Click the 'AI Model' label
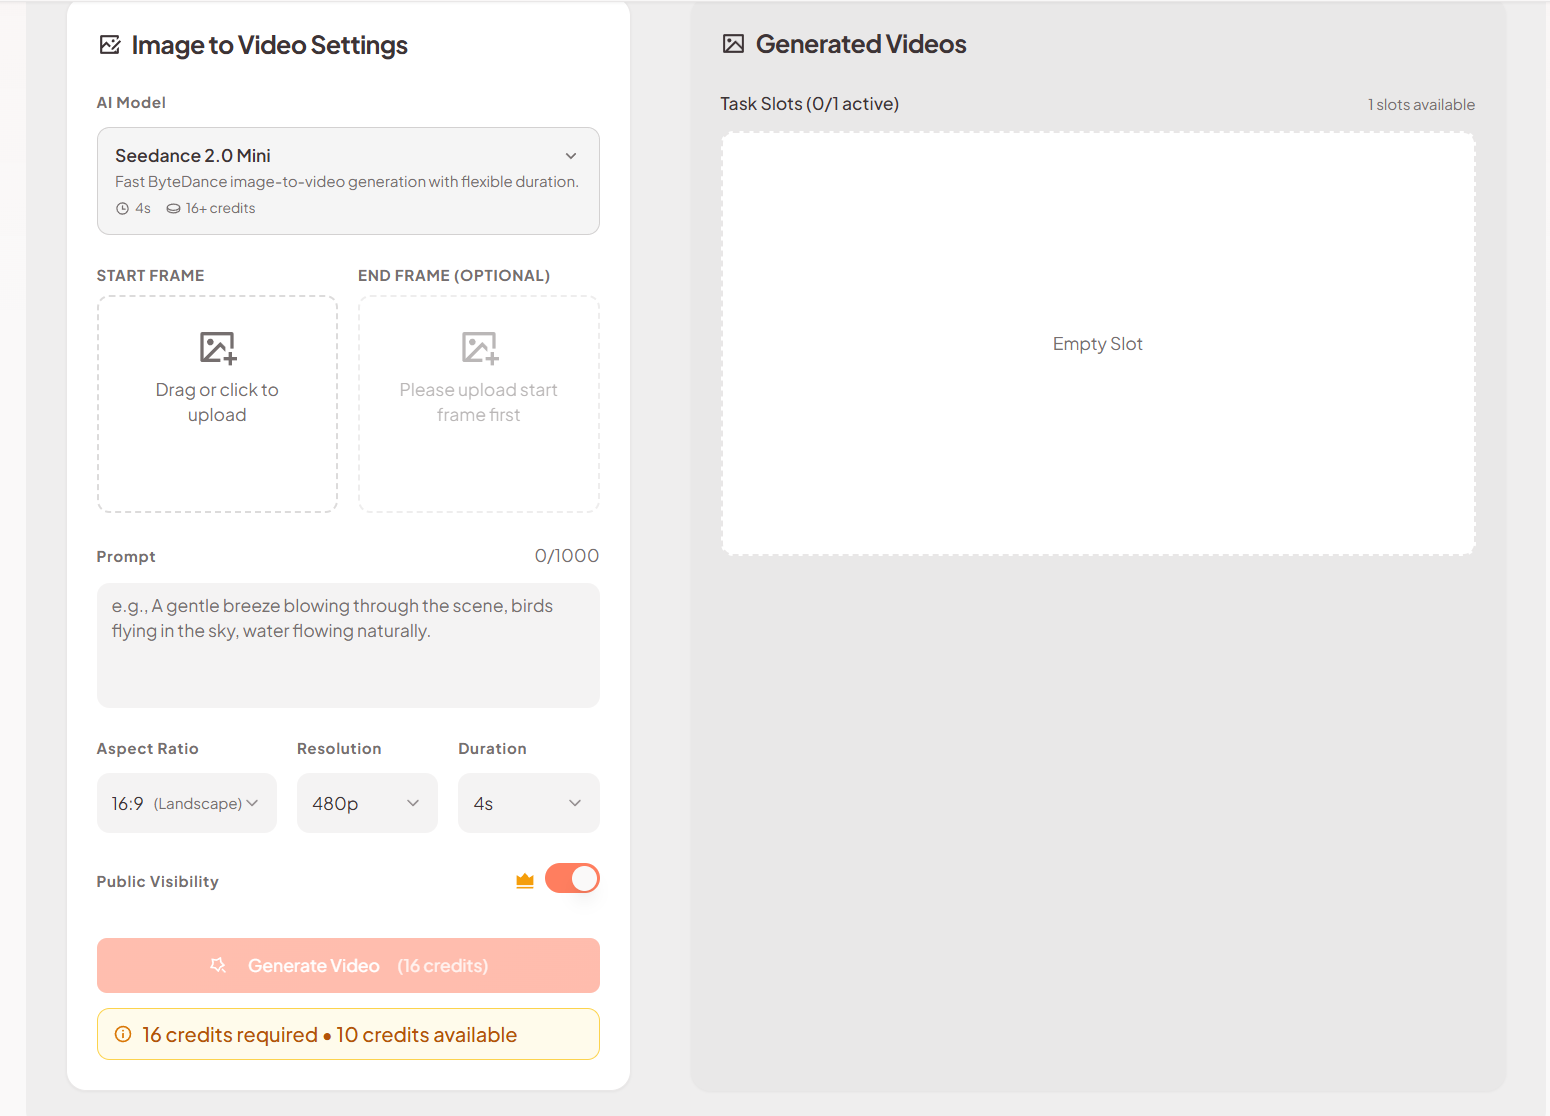This screenshot has height=1116, width=1550. coord(131,103)
